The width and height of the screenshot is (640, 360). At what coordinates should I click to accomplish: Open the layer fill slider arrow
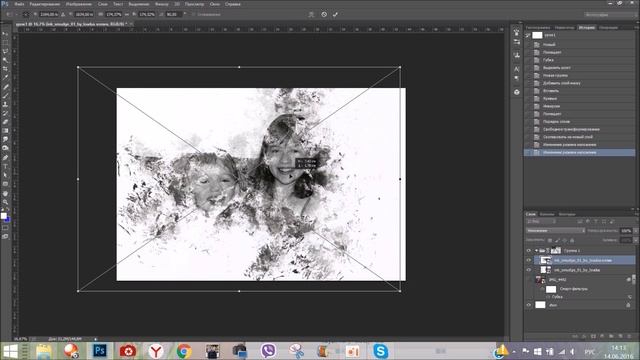tap(636, 240)
